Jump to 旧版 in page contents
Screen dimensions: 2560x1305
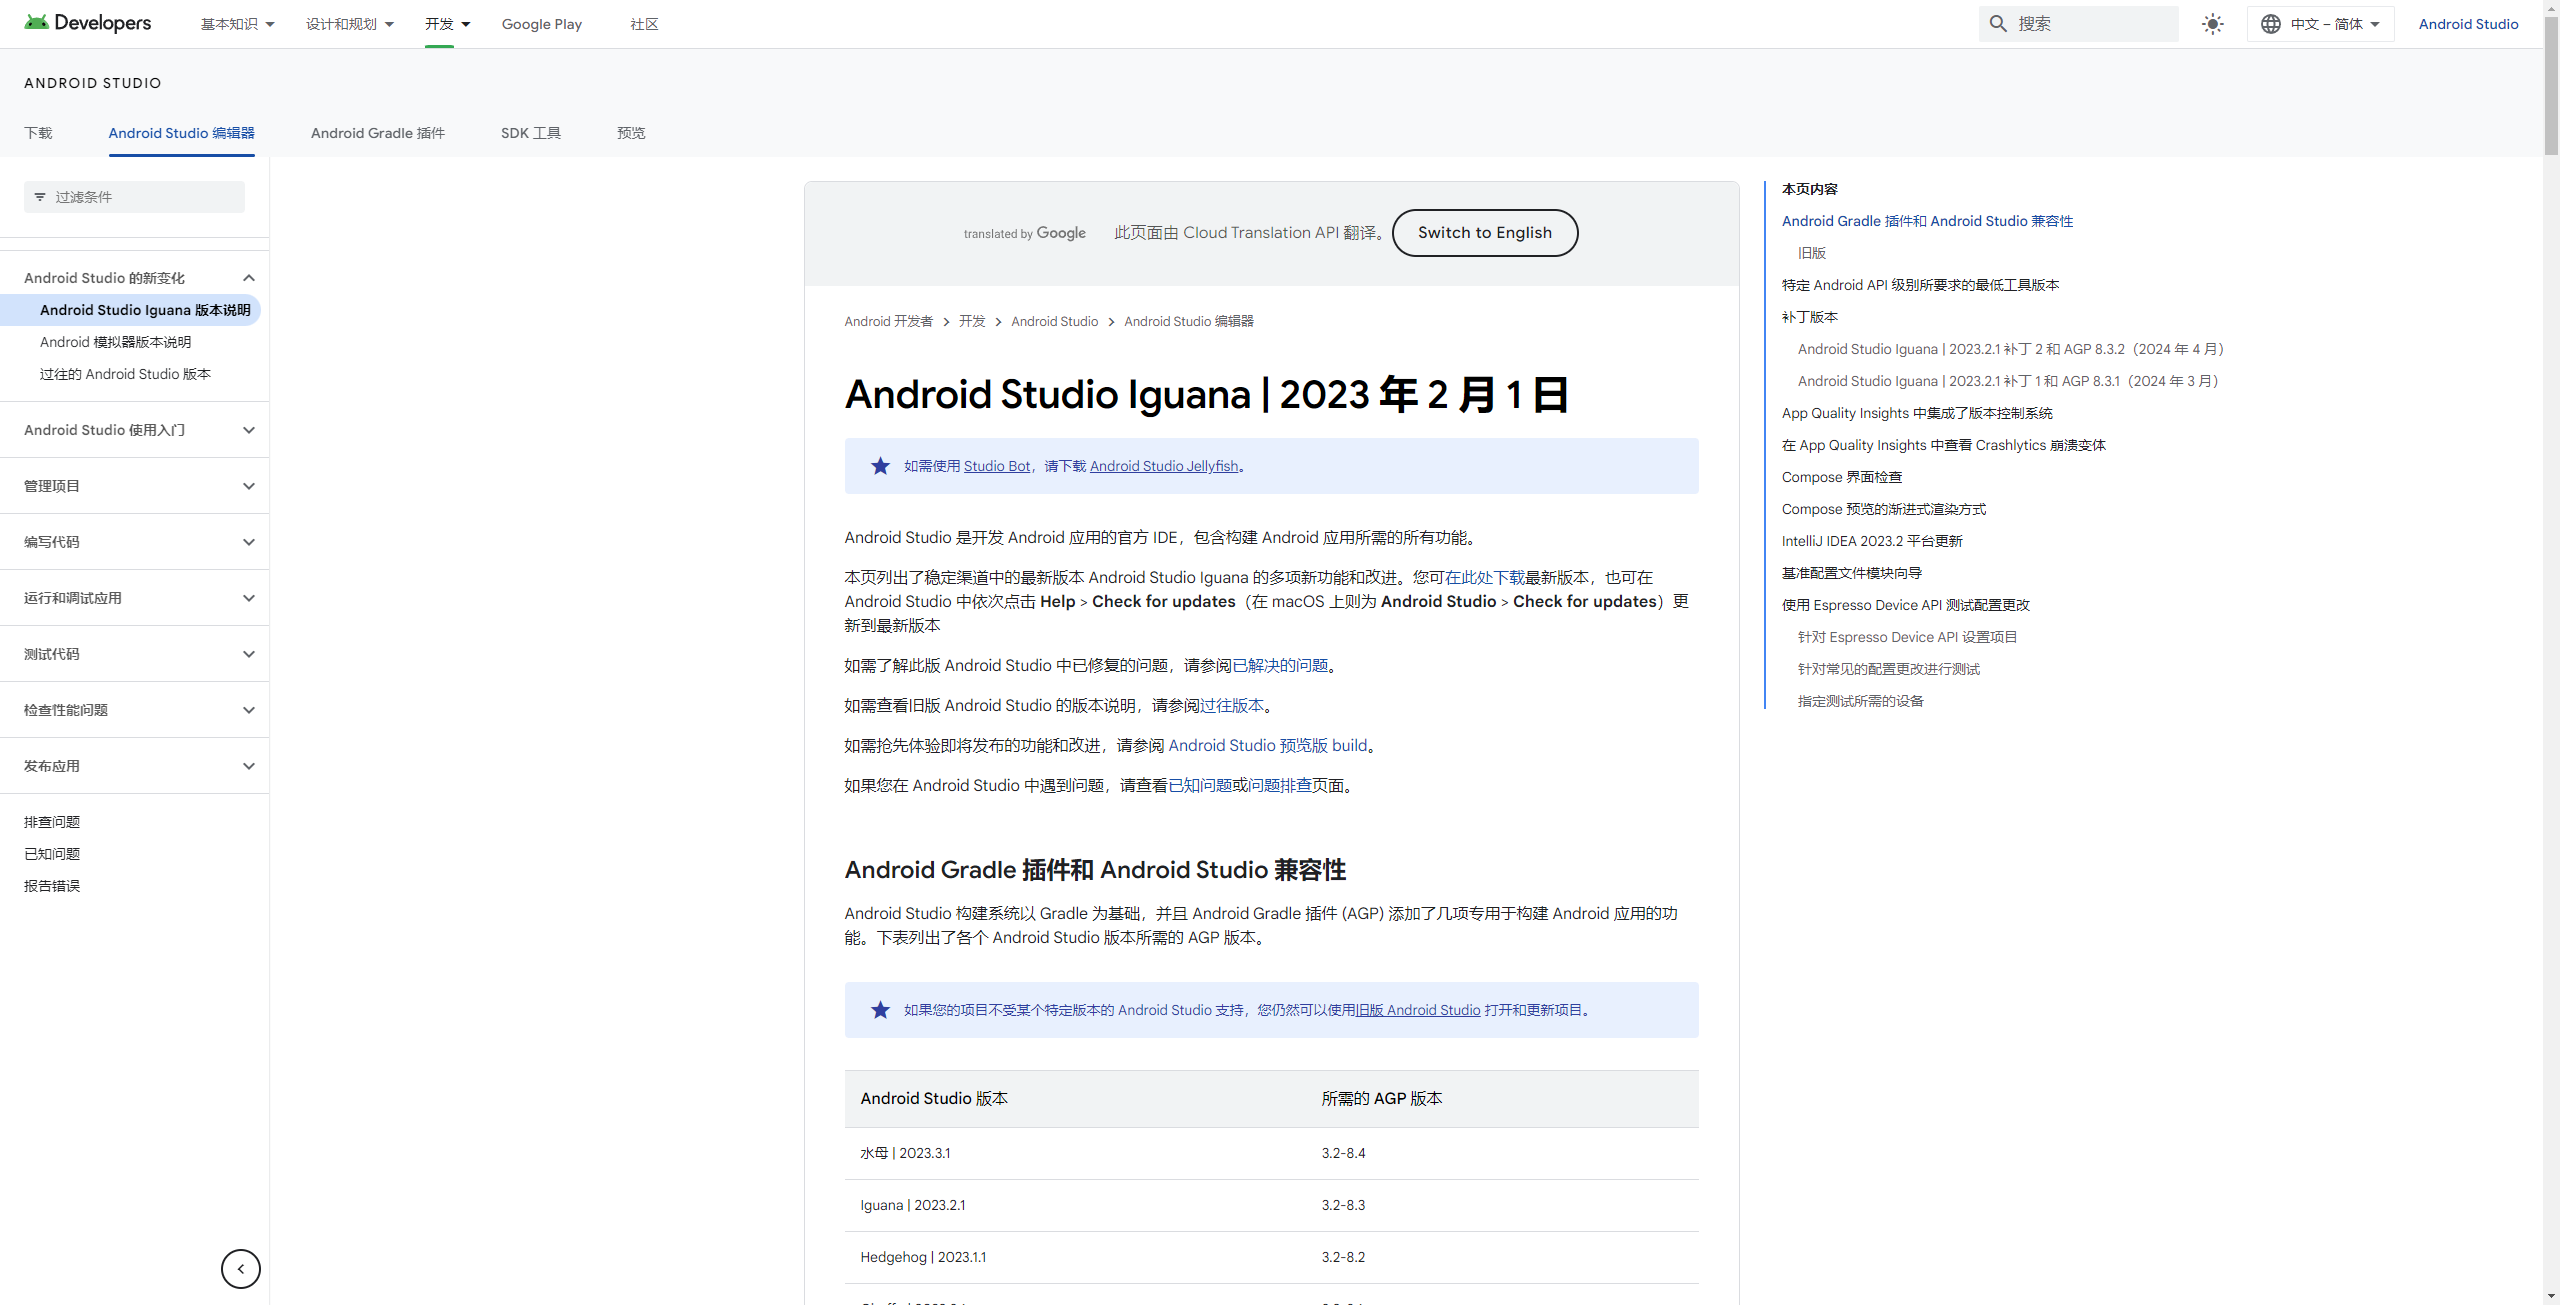[x=1811, y=253]
